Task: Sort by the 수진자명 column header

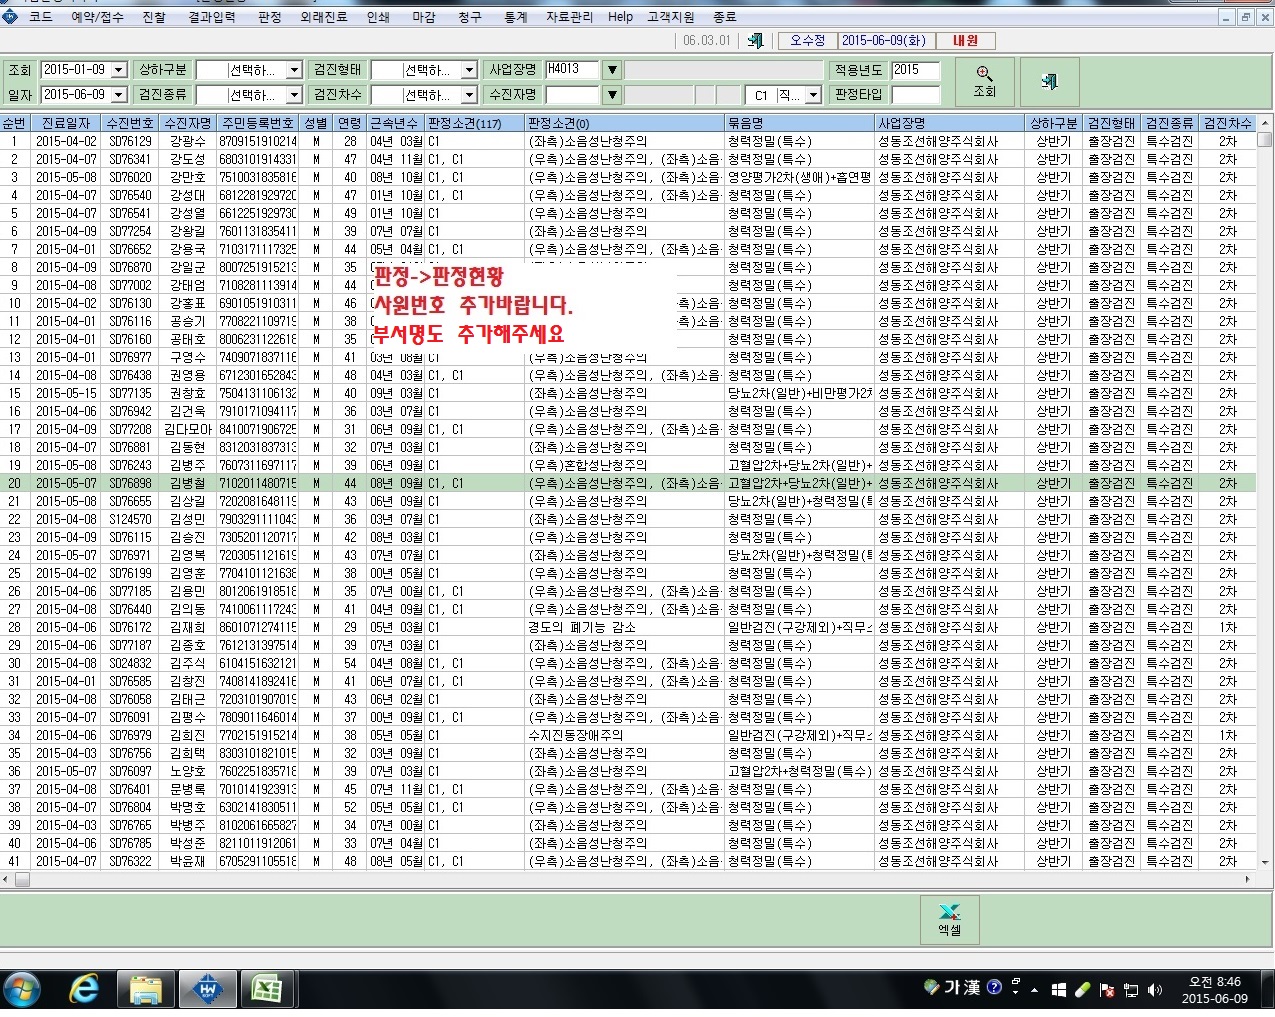Action: point(189,123)
